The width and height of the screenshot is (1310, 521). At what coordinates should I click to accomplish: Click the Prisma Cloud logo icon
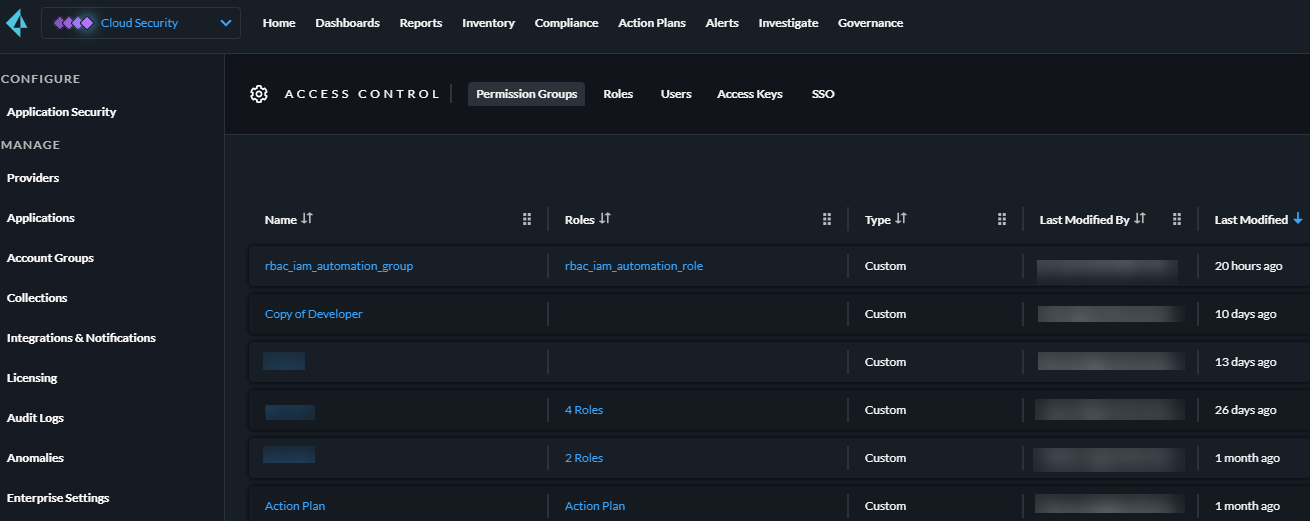16,22
